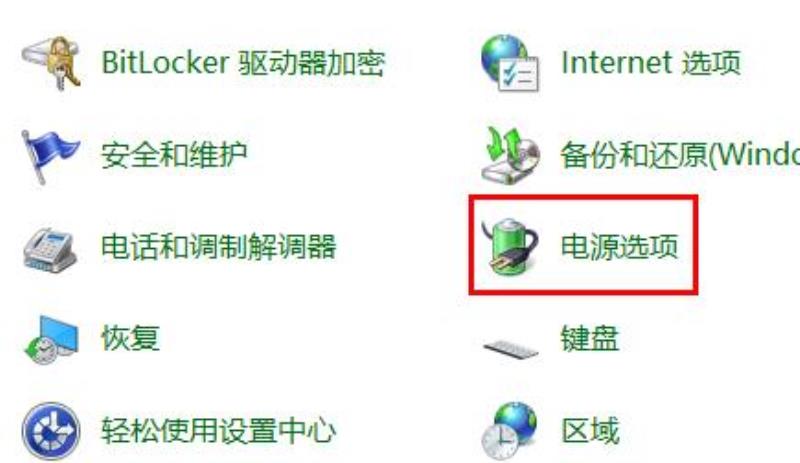Open the BitLocker 驱动器加密 link

click(243, 63)
